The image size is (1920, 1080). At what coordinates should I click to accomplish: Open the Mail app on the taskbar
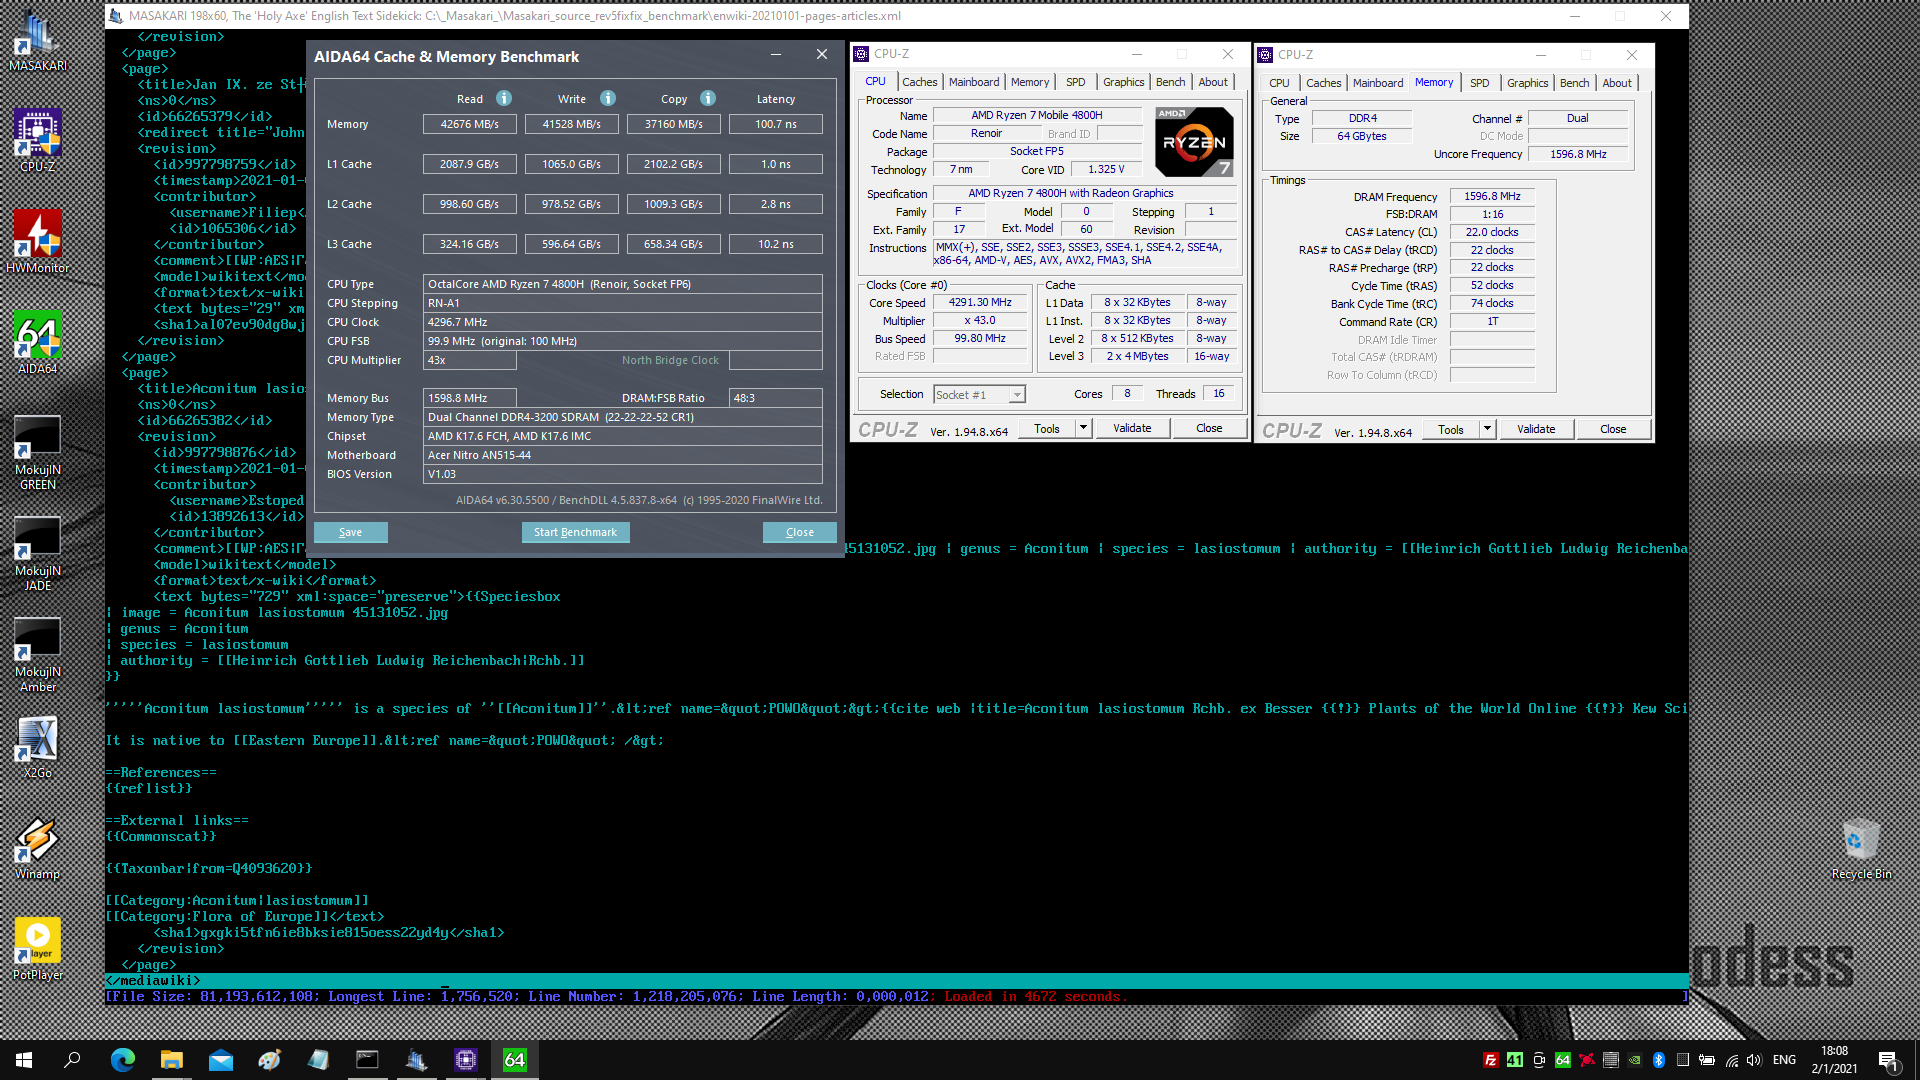click(221, 1060)
